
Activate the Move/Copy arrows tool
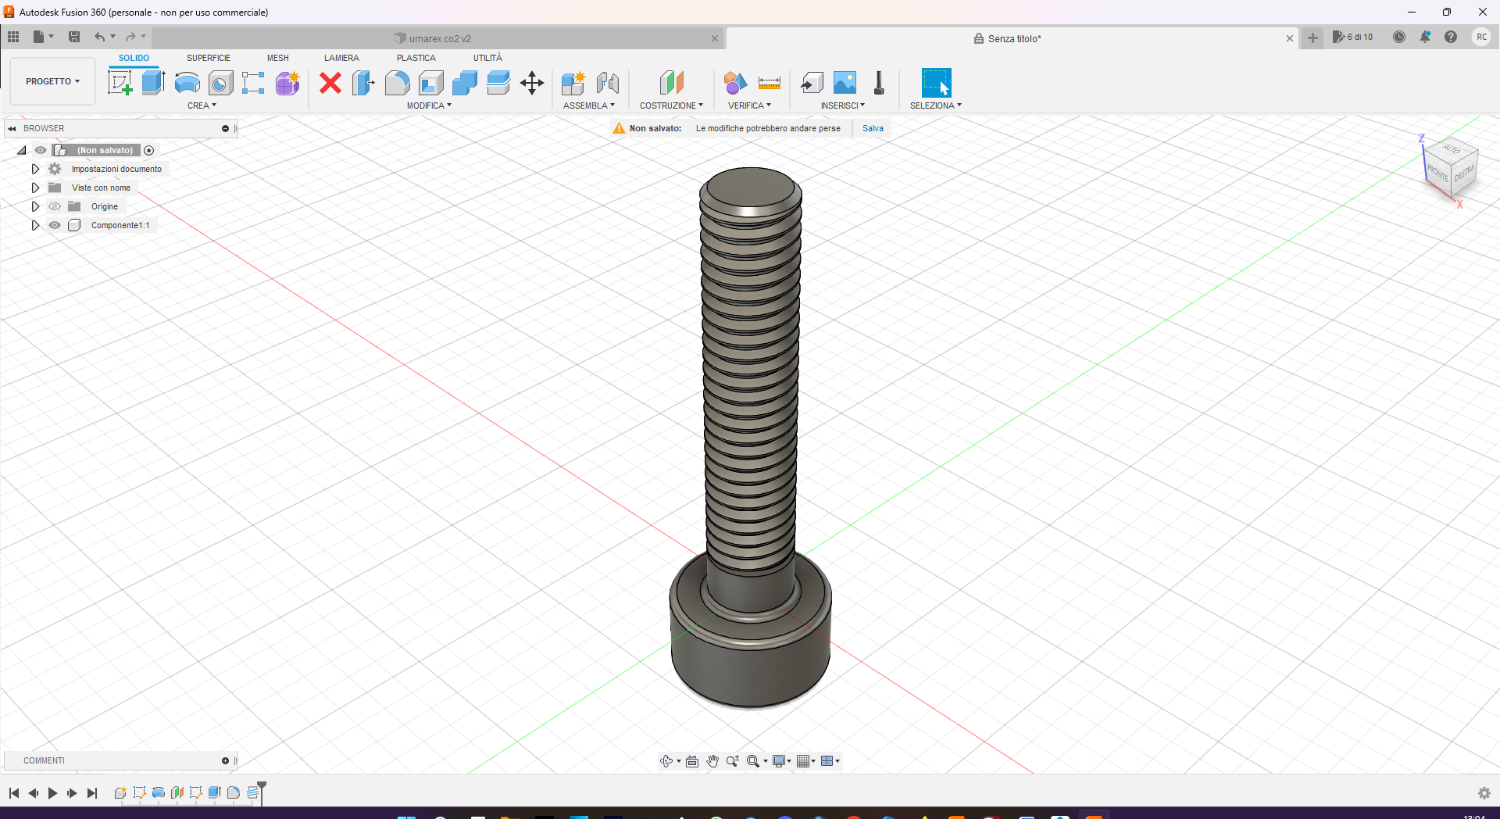(532, 83)
